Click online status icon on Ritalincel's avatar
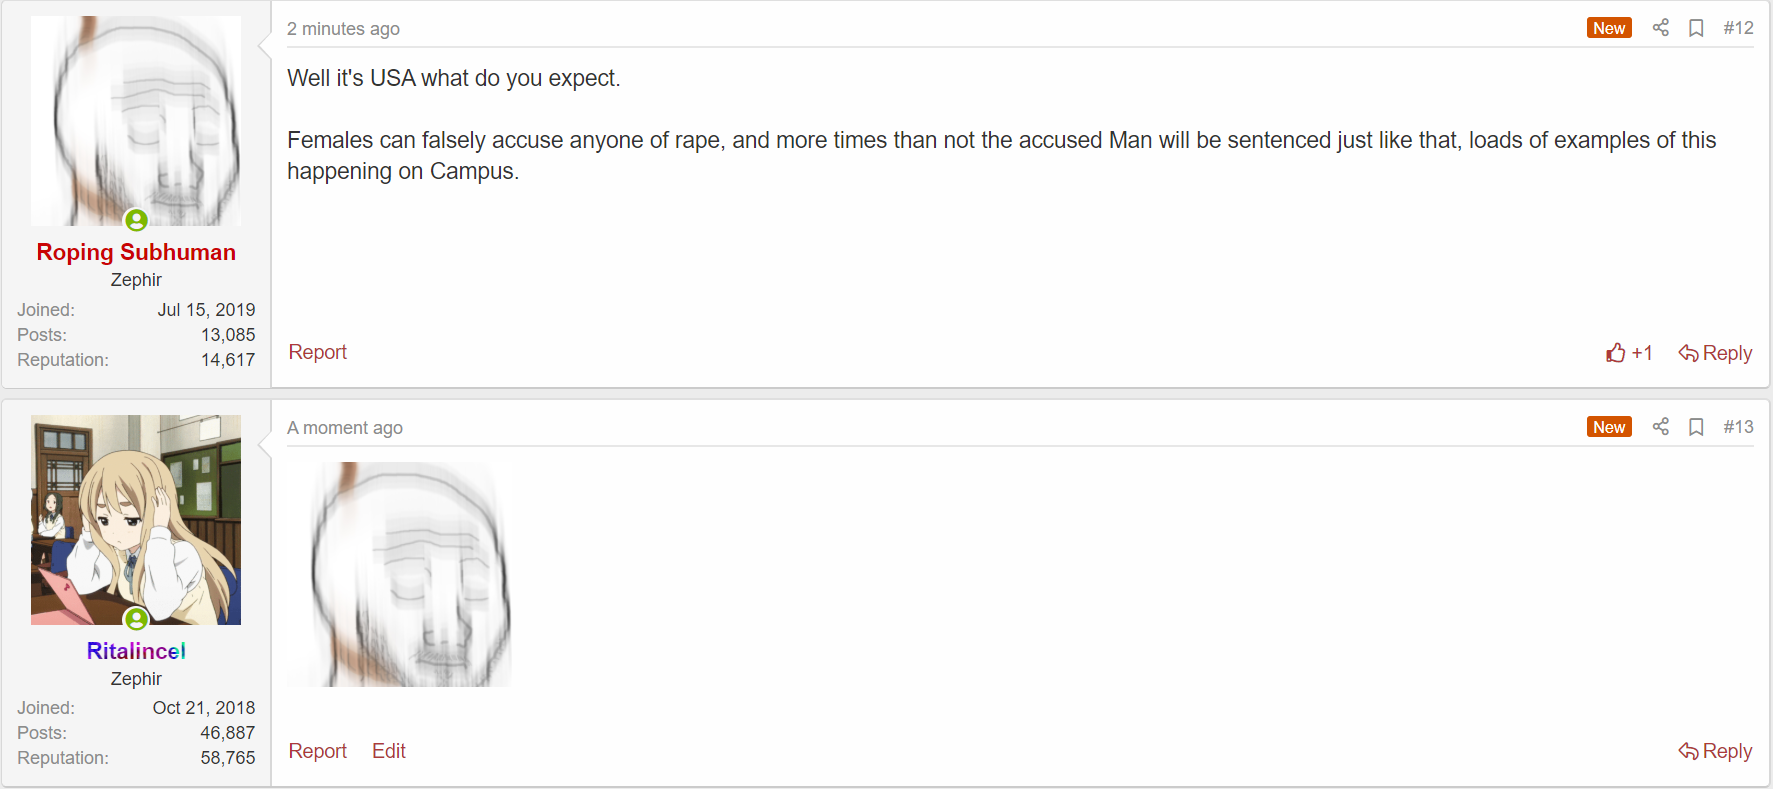Viewport: 1773px width, 789px height. pos(137,619)
